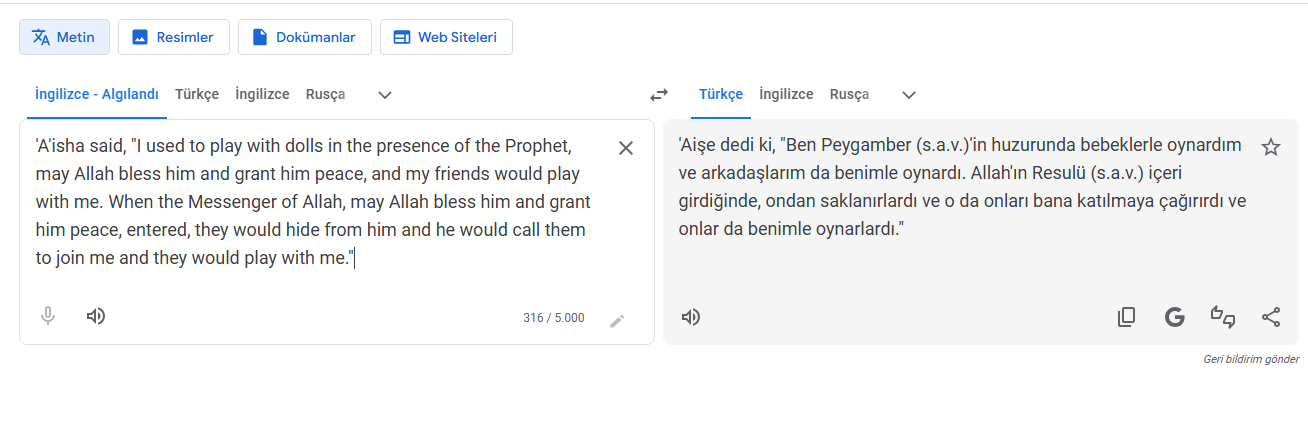Screen dimensions: 1308x433
Task: Click Geri bildirim gönder link
Action: (x=1251, y=359)
